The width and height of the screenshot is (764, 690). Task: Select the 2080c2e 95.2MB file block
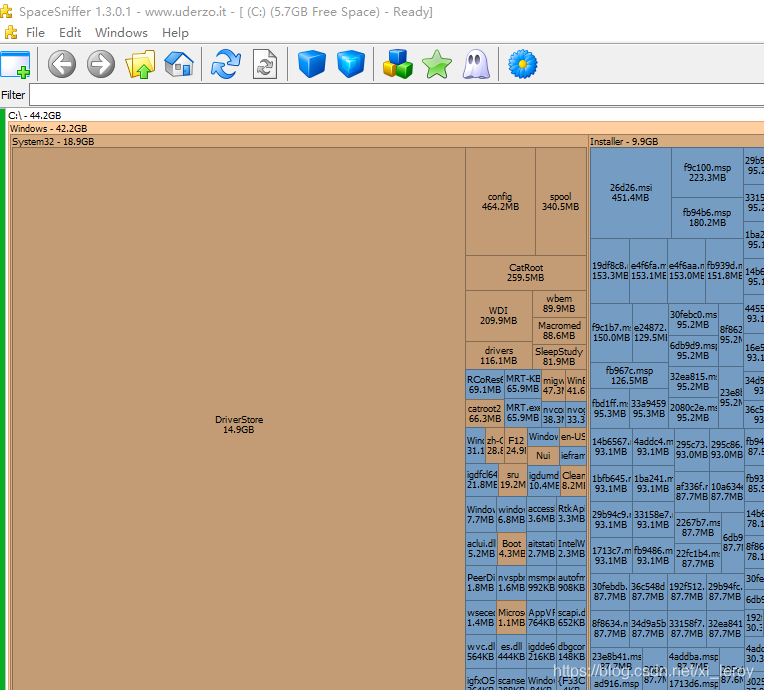tap(693, 413)
